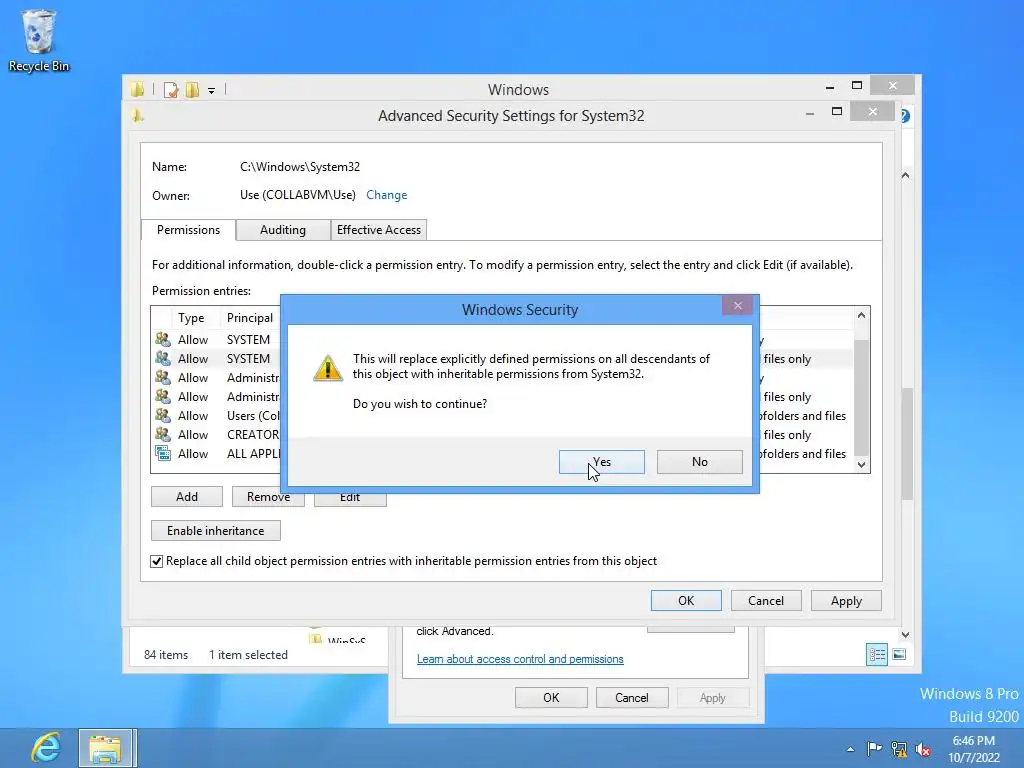Uncheck Replace all child object permission entries
1024x768 pixels.
pos(157,561)
